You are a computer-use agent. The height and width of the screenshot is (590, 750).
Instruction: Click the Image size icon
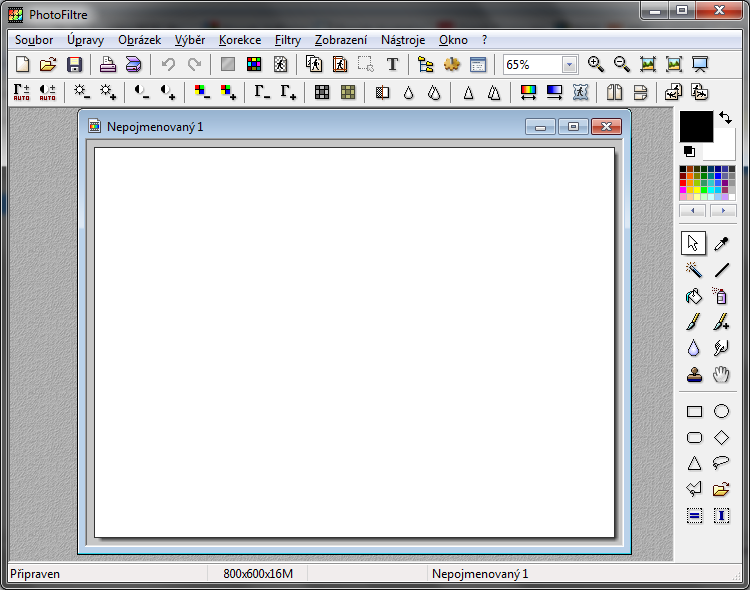click(x=314, y=64)
